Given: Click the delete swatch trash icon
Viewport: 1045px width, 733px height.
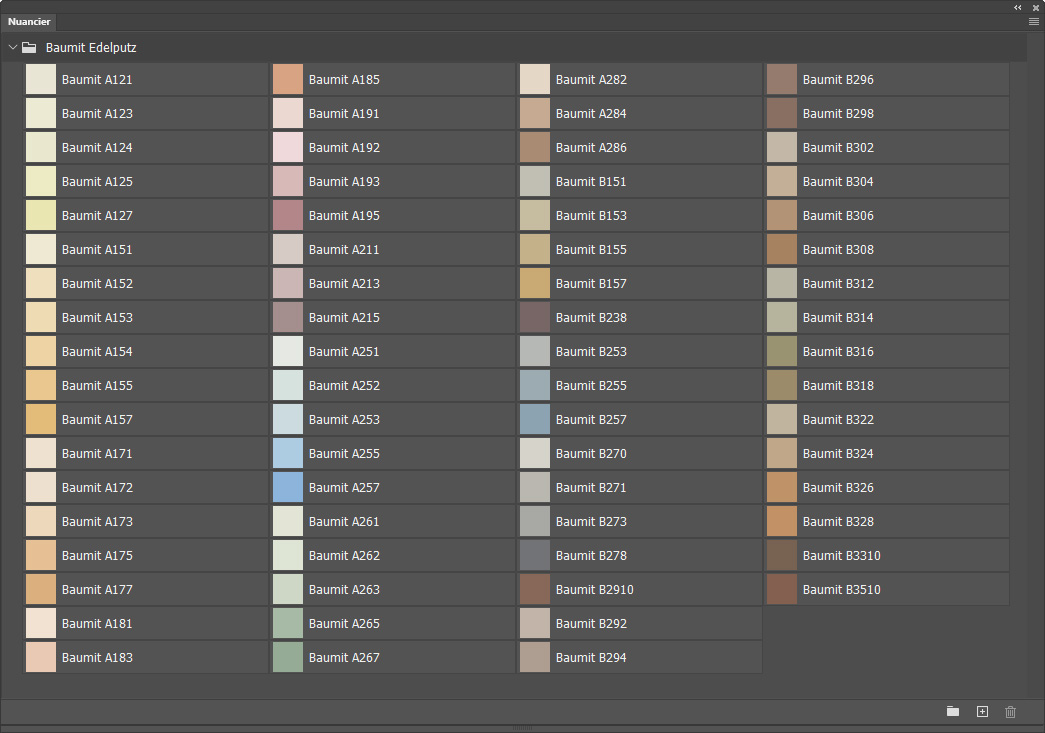Looking at the screenshot, I should pyautogui.click(x=1010, y=712).
